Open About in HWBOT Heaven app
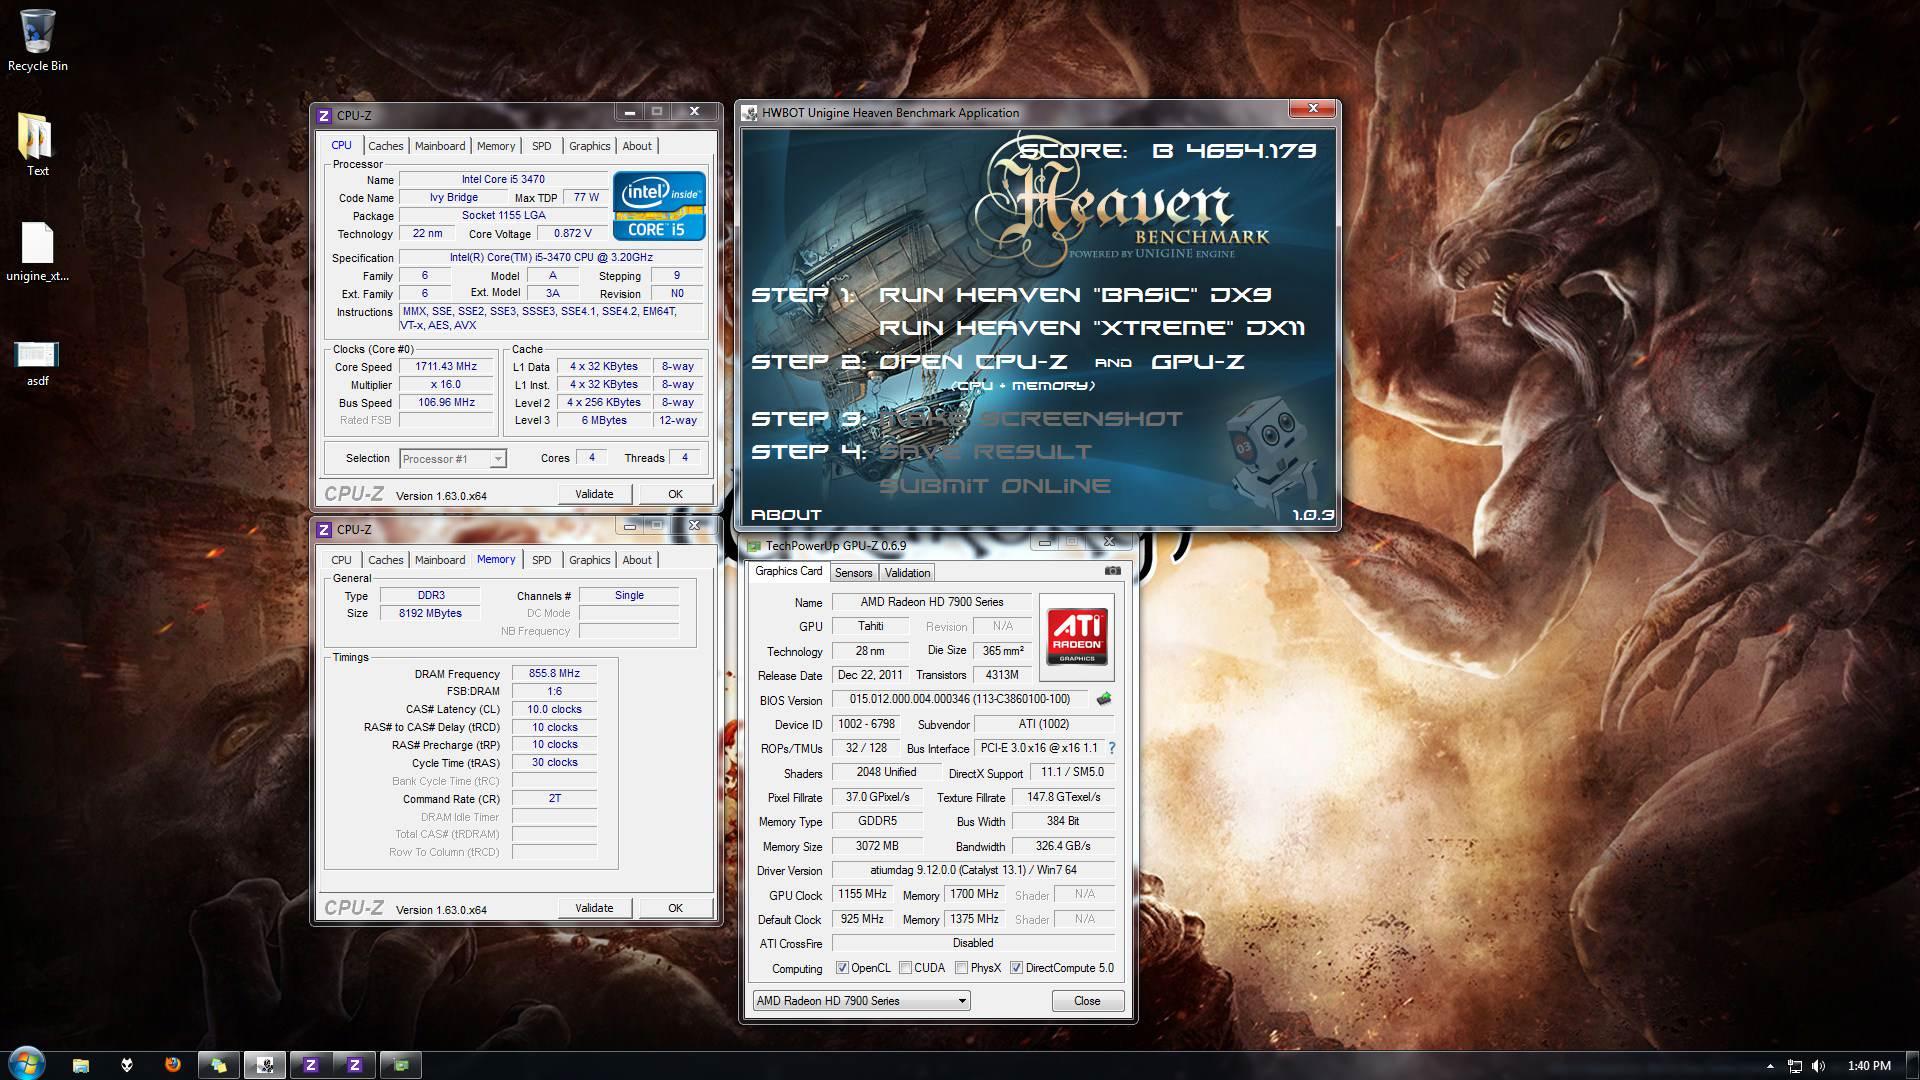1920x1080 pixels. pos(786,515)
